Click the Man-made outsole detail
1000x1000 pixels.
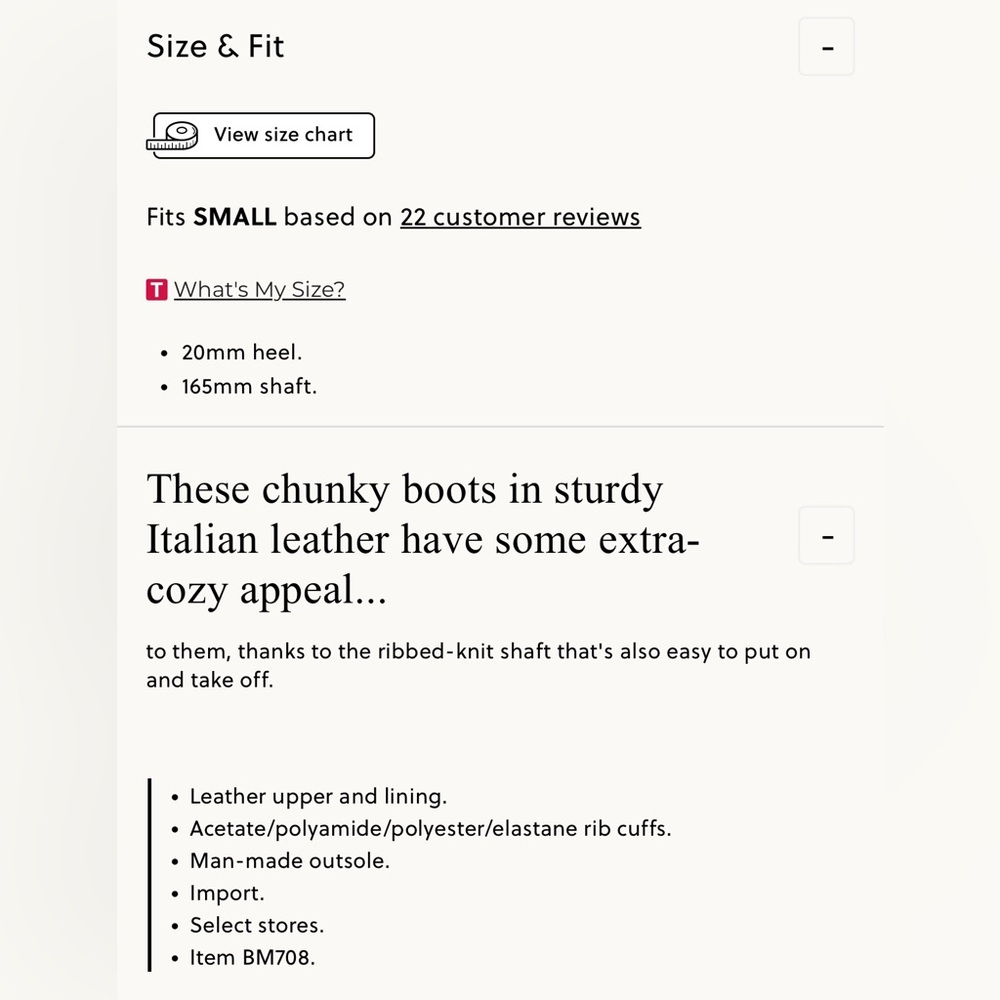pos(290,861)
